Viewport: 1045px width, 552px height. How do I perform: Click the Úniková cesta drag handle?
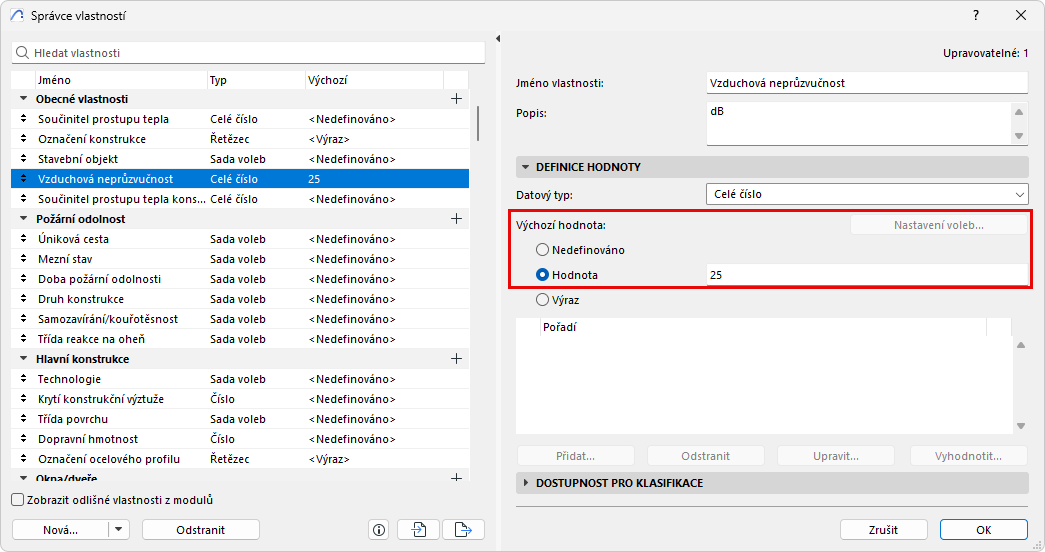click(24, 239)
